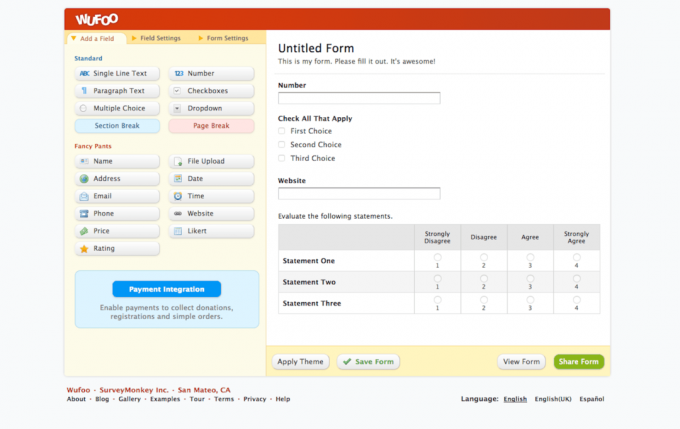Click the green Share Form button

579,362
